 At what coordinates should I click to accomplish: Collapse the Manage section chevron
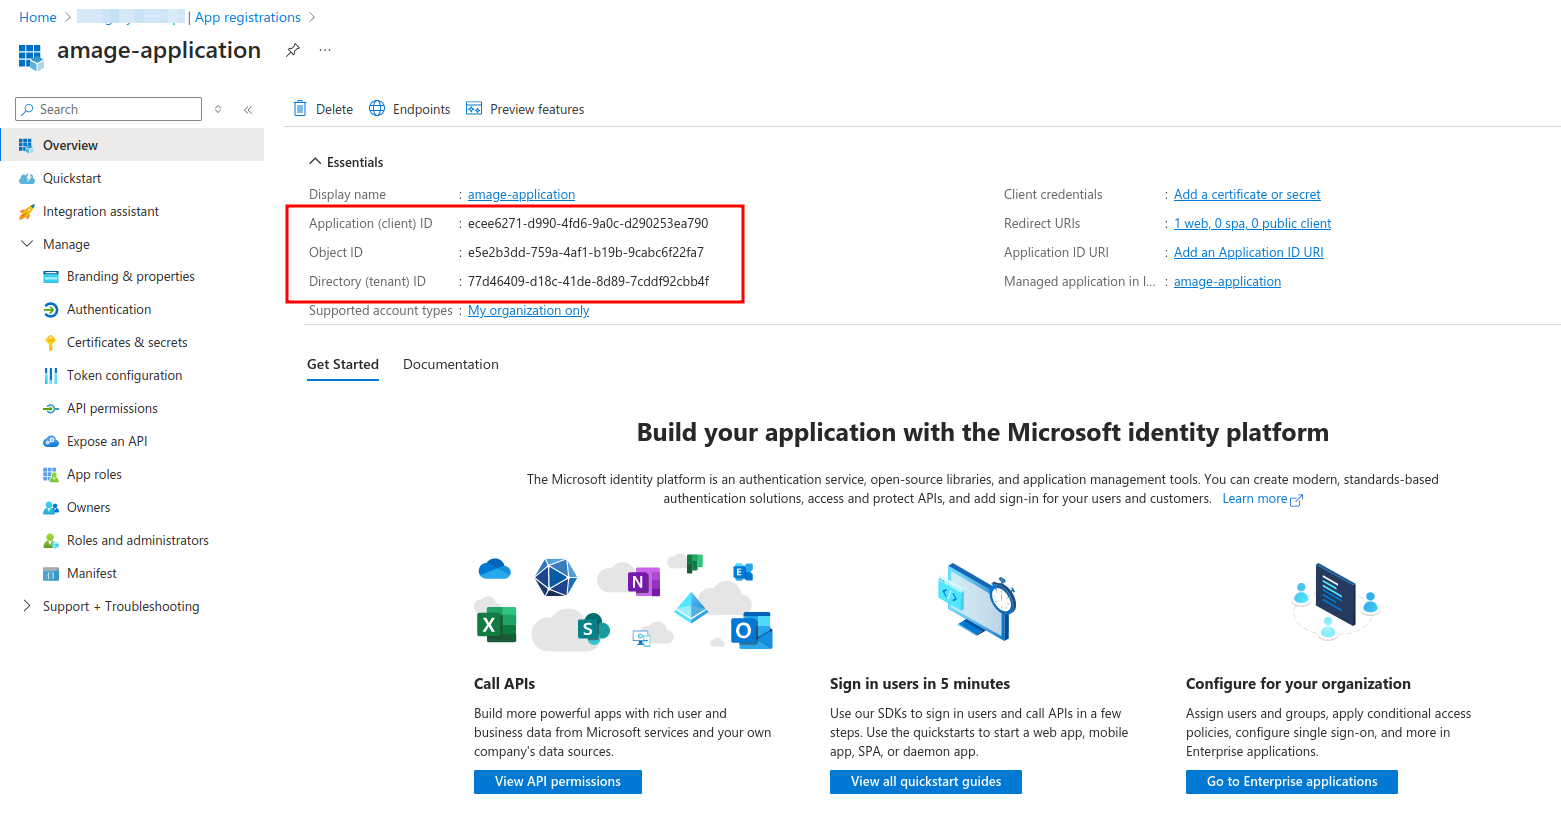[27, 244]
